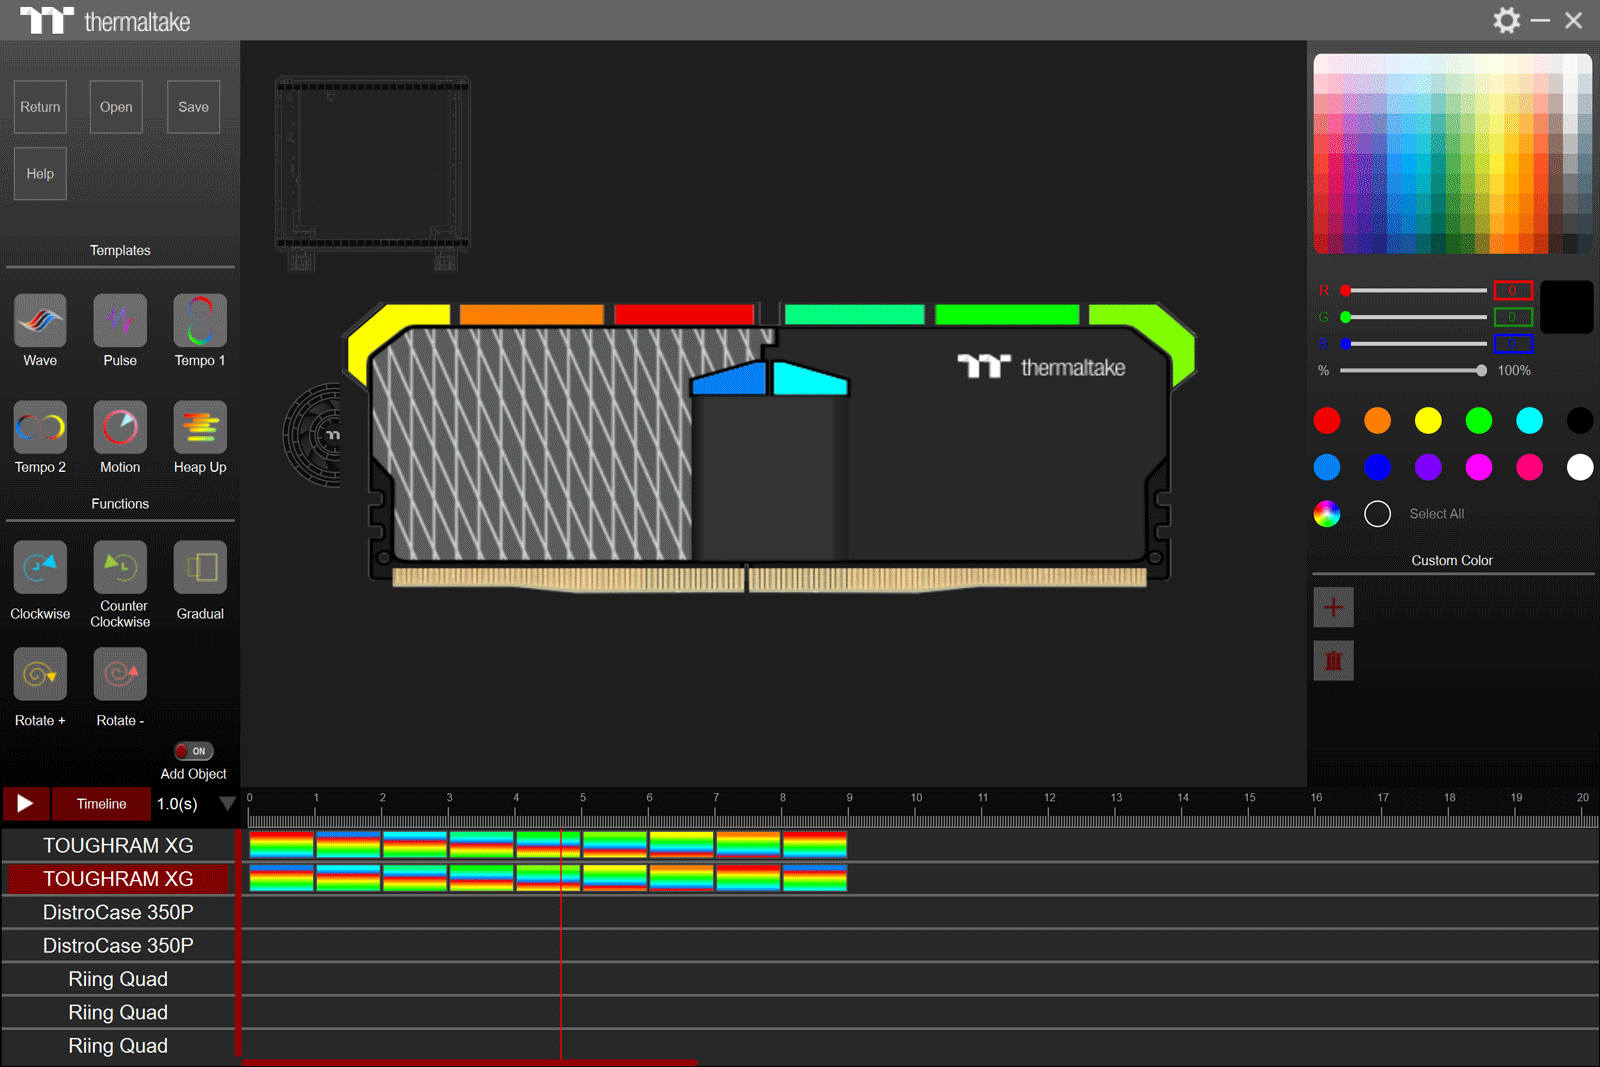
Task: Apply the Gradual function
Action: 200,568
